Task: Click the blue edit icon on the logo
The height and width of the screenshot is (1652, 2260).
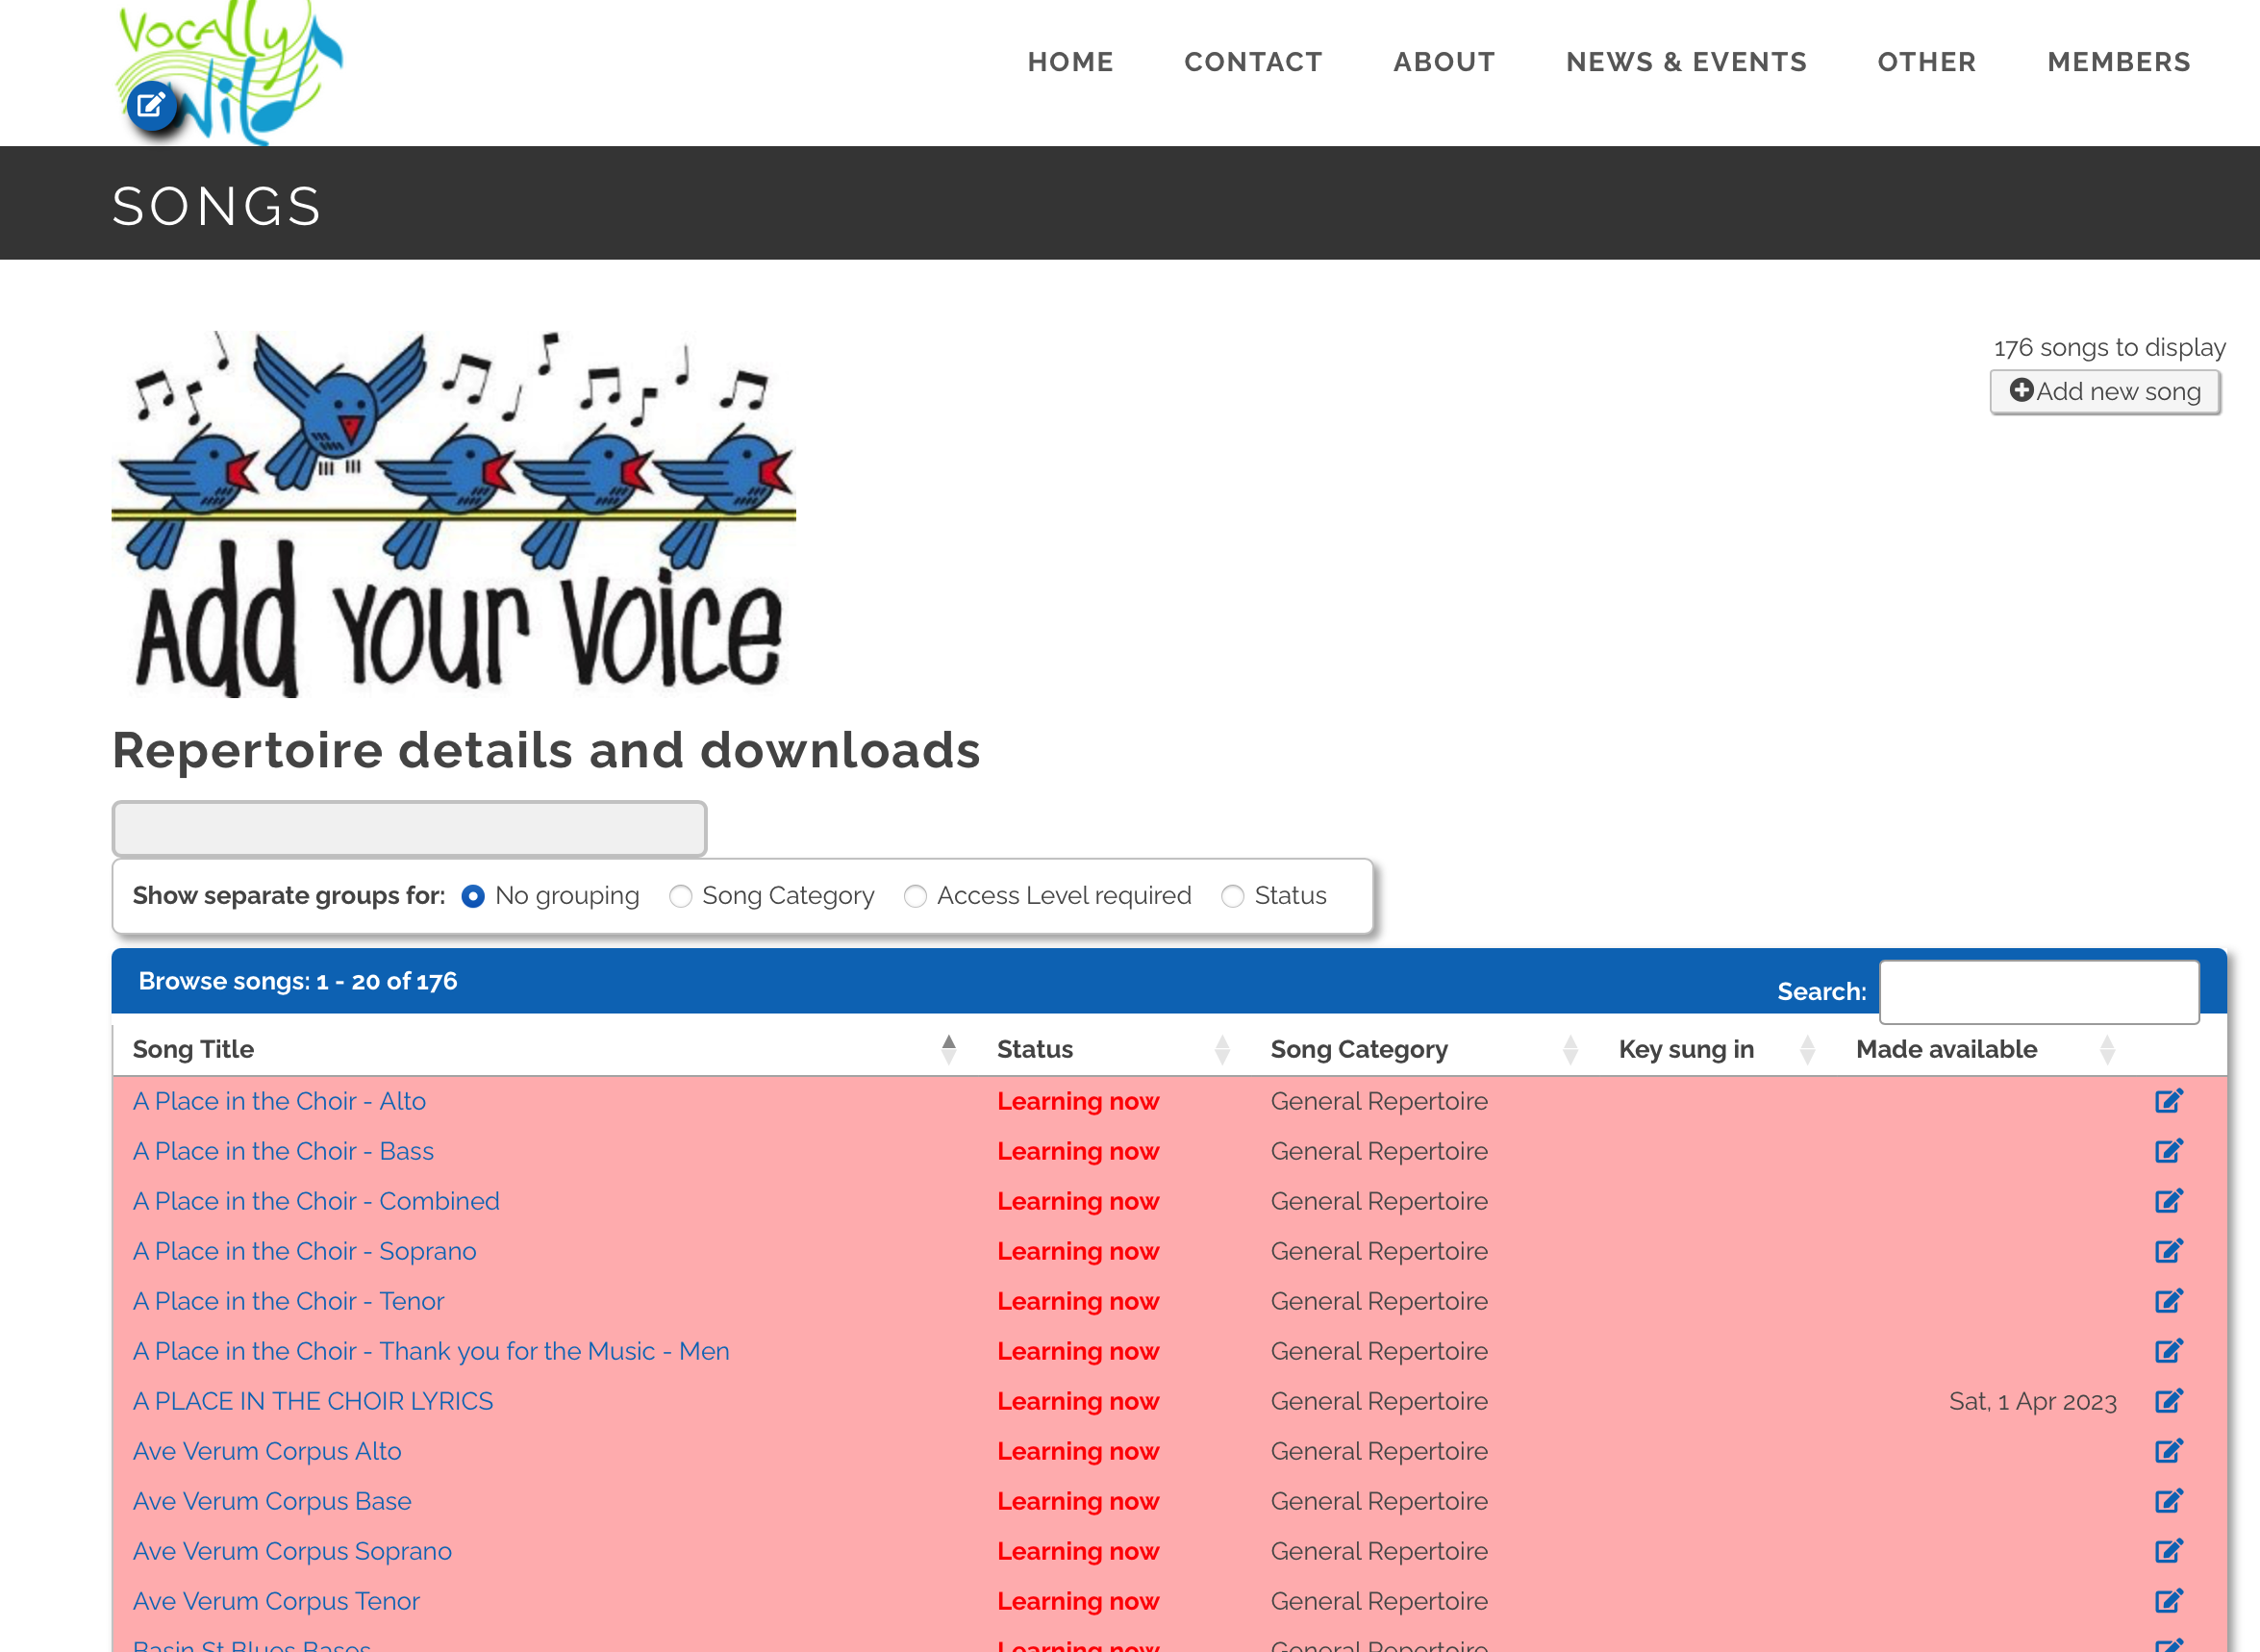Action: pos(151,105)
